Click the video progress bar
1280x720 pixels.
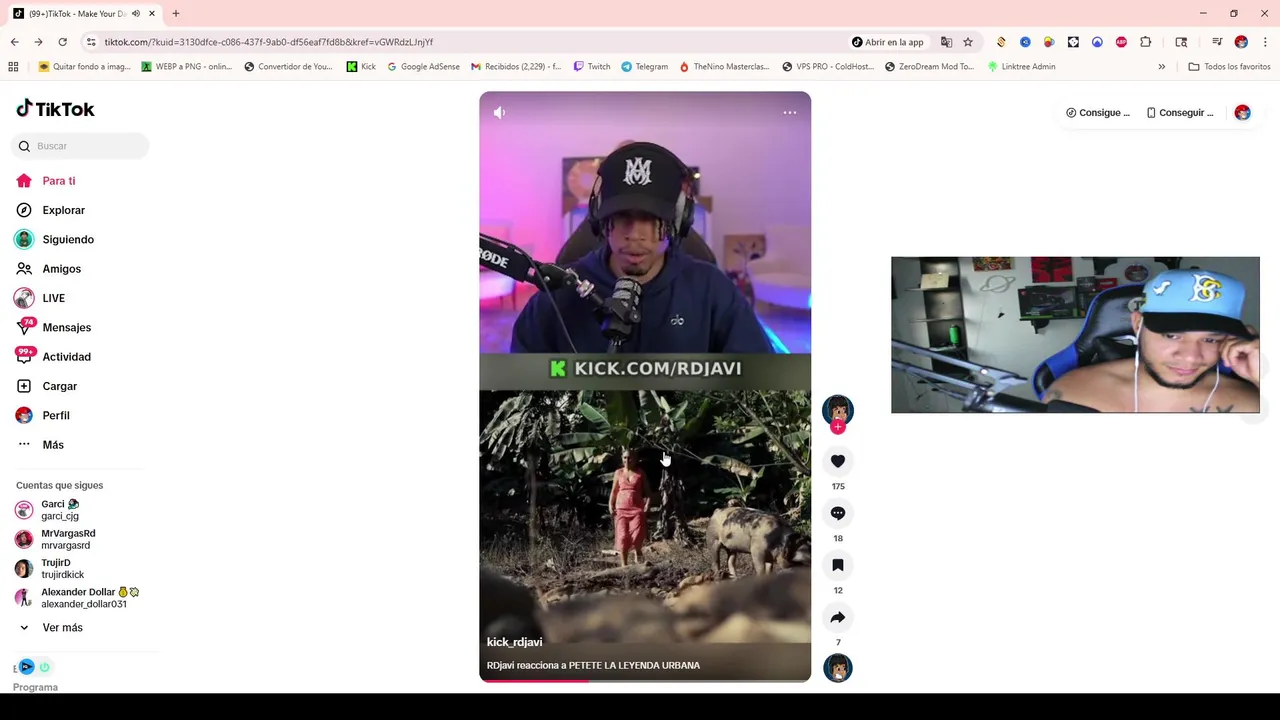coord(645,680)
